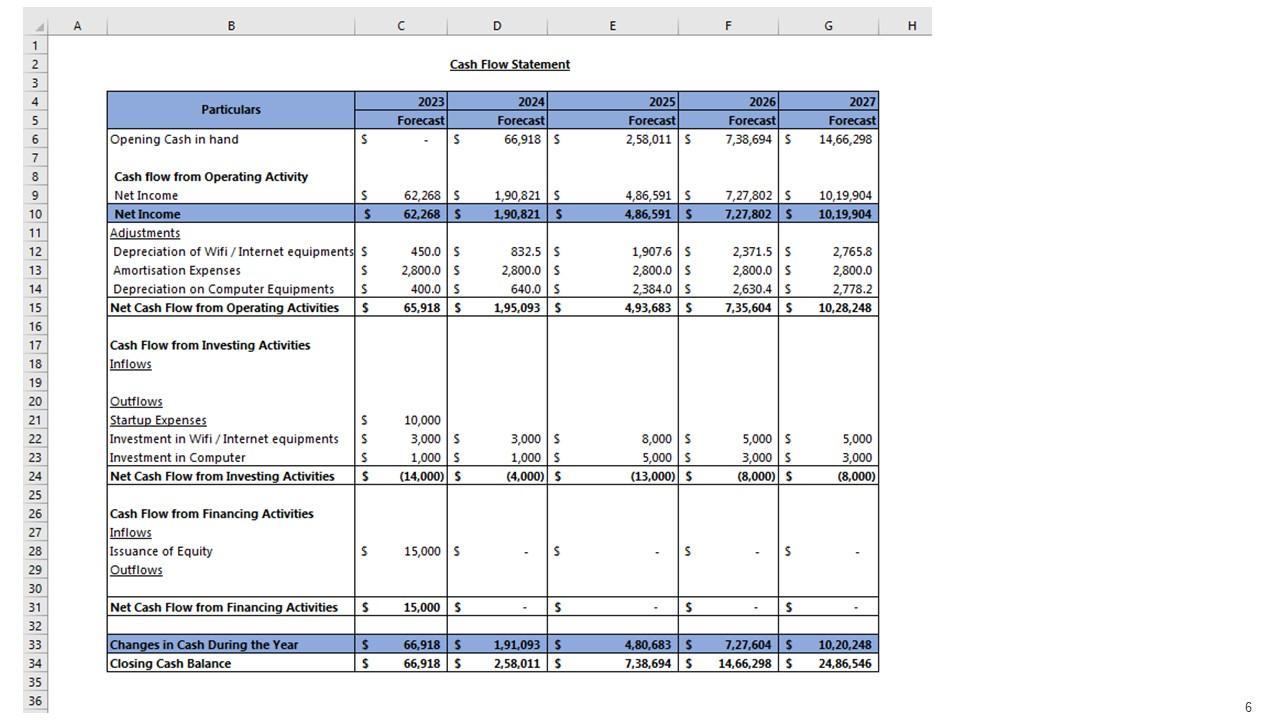Screen dimensions: 1280x720
Task: Click the 2025 Net Income value 4,86,591 in the highlighted row
Action: tap(648, 214)
